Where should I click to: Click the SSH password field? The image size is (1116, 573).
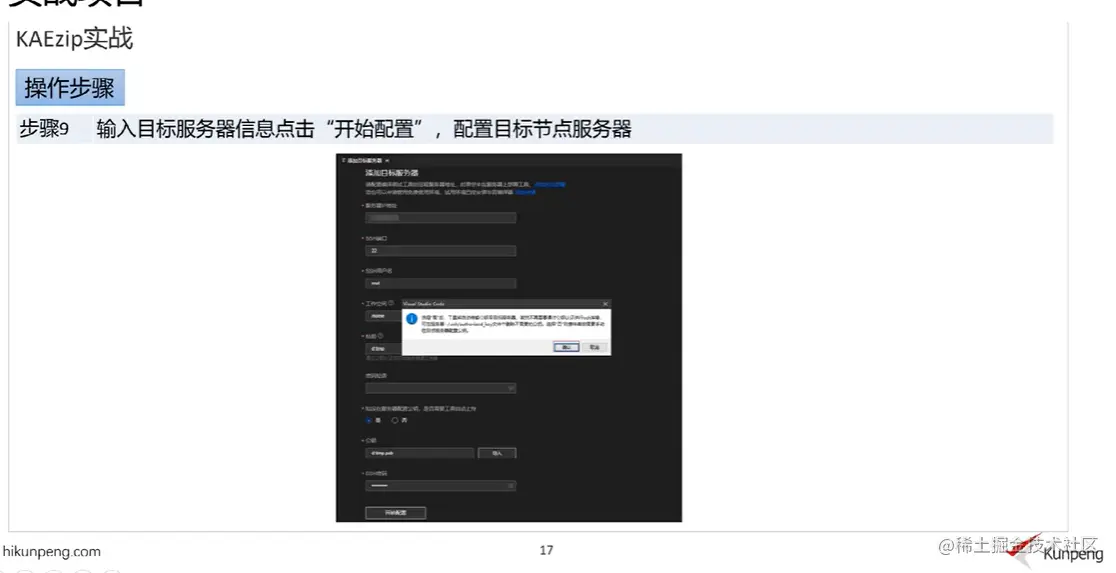tap(441, 485)
